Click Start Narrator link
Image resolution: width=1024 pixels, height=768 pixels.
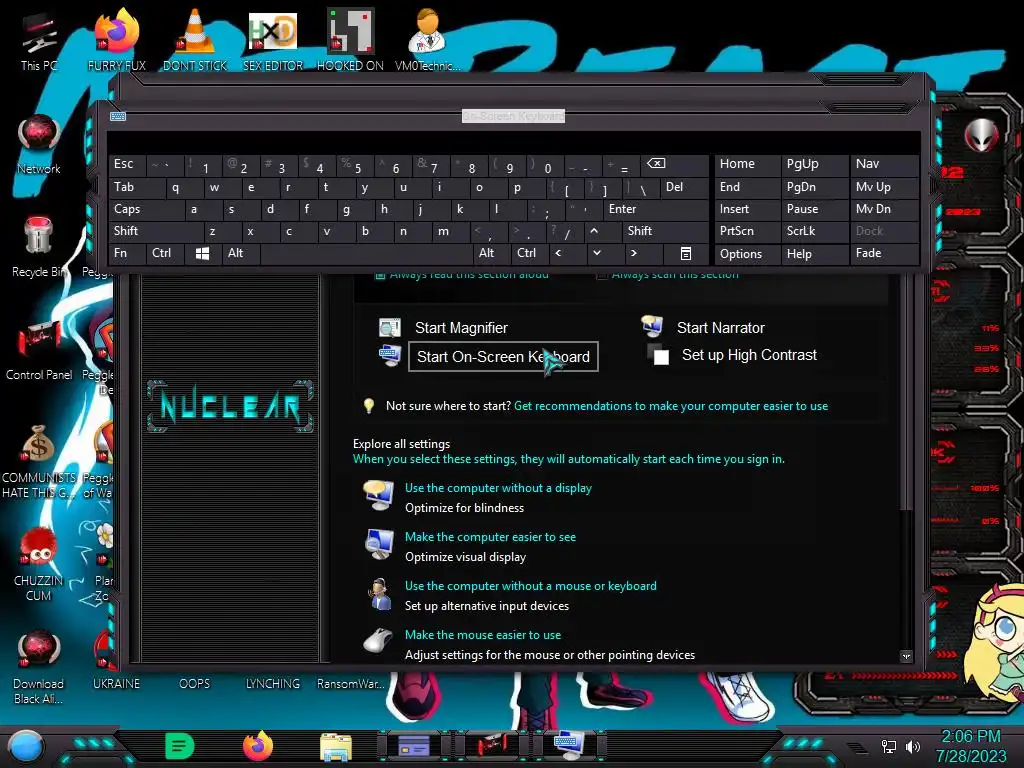click(x=720, y=328)
